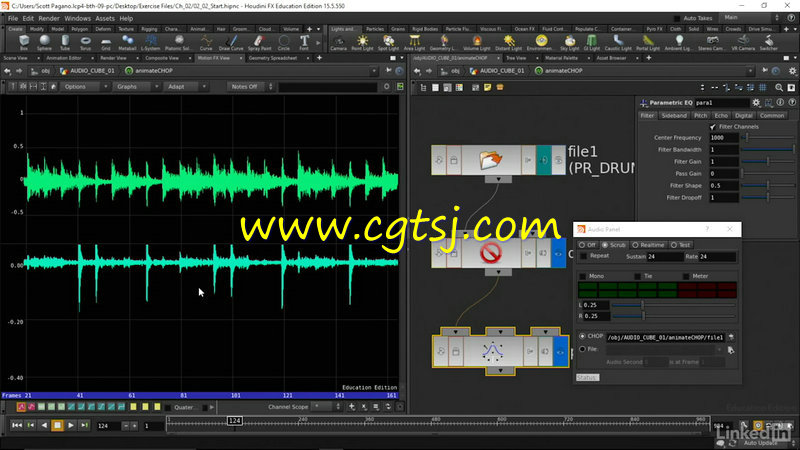Jump to first frame of timeline

[17, 425]
